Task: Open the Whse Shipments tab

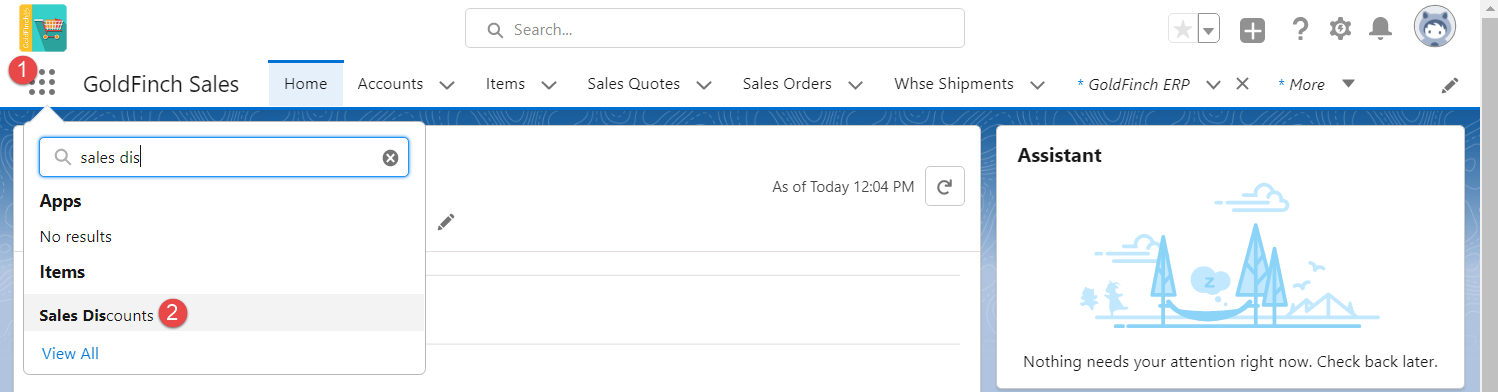Action: pos(954,84)
